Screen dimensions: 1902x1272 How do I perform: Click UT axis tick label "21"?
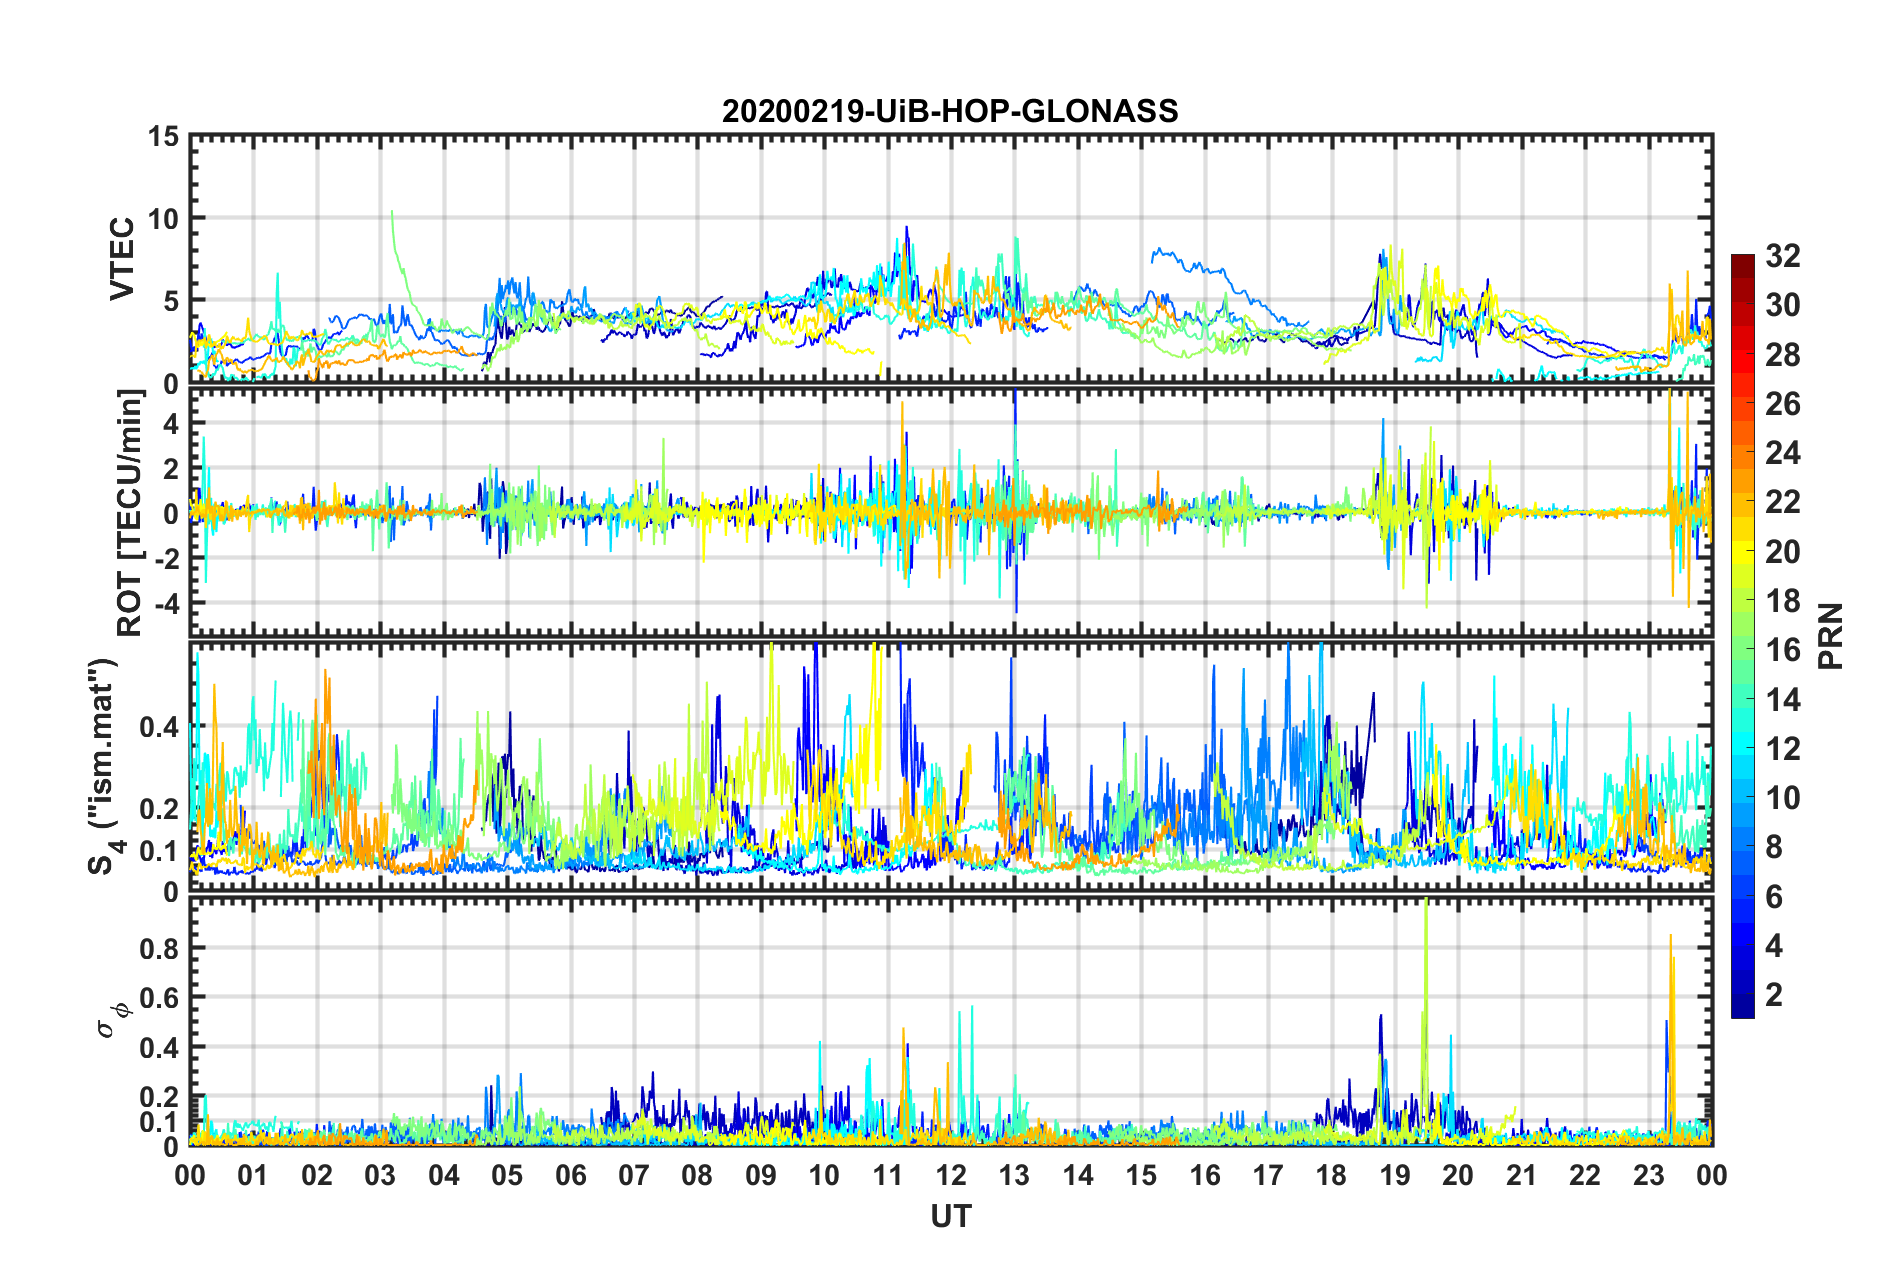[1522, 1175]
